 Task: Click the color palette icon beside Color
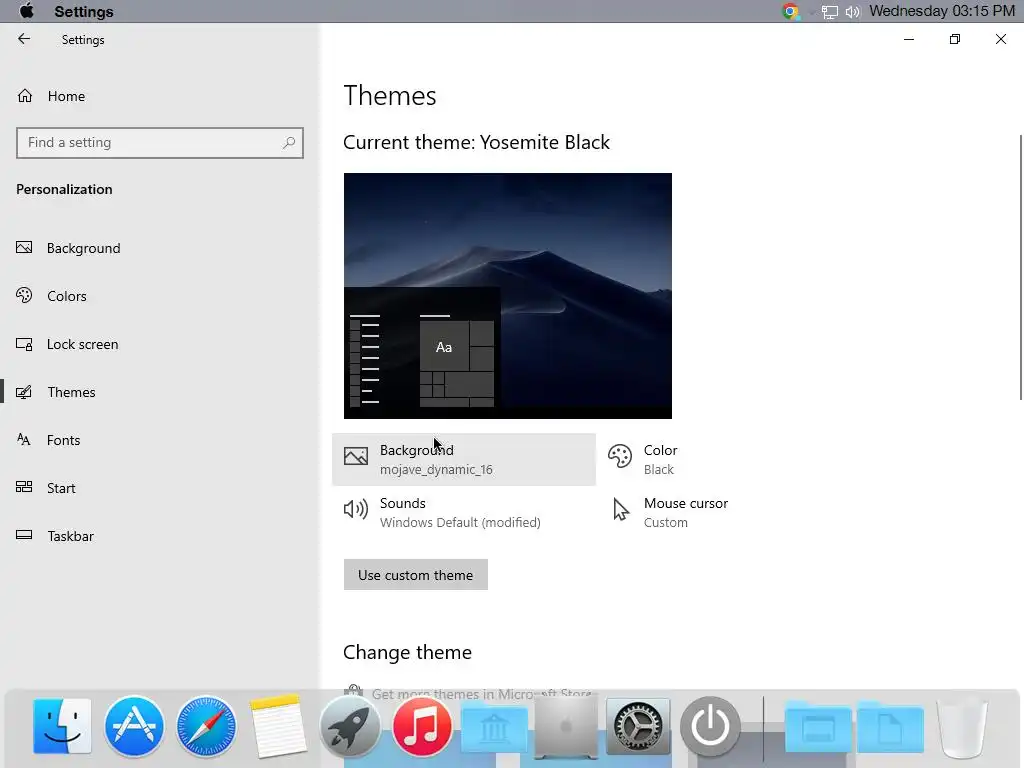click(x=620, y=456)
